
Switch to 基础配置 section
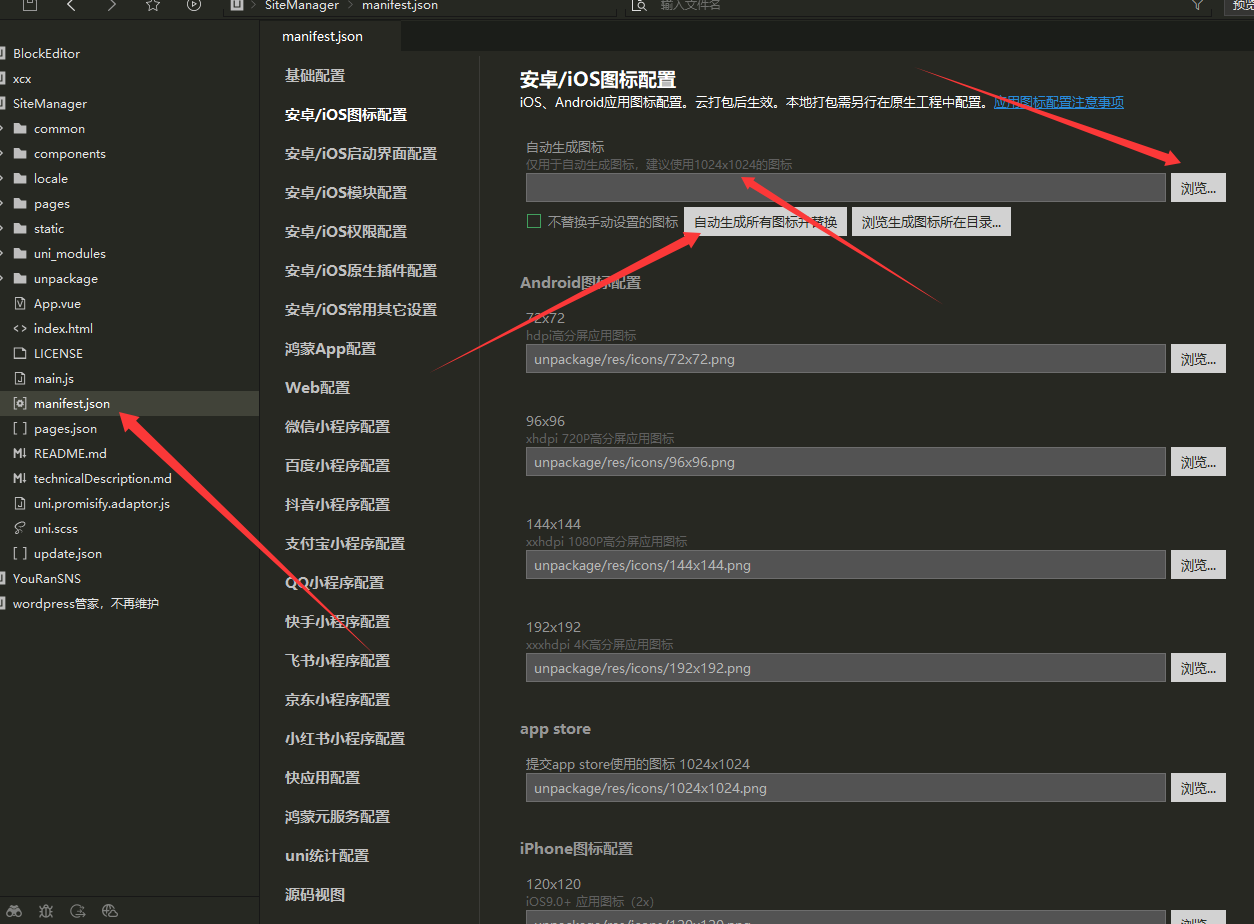click(315, 76)
